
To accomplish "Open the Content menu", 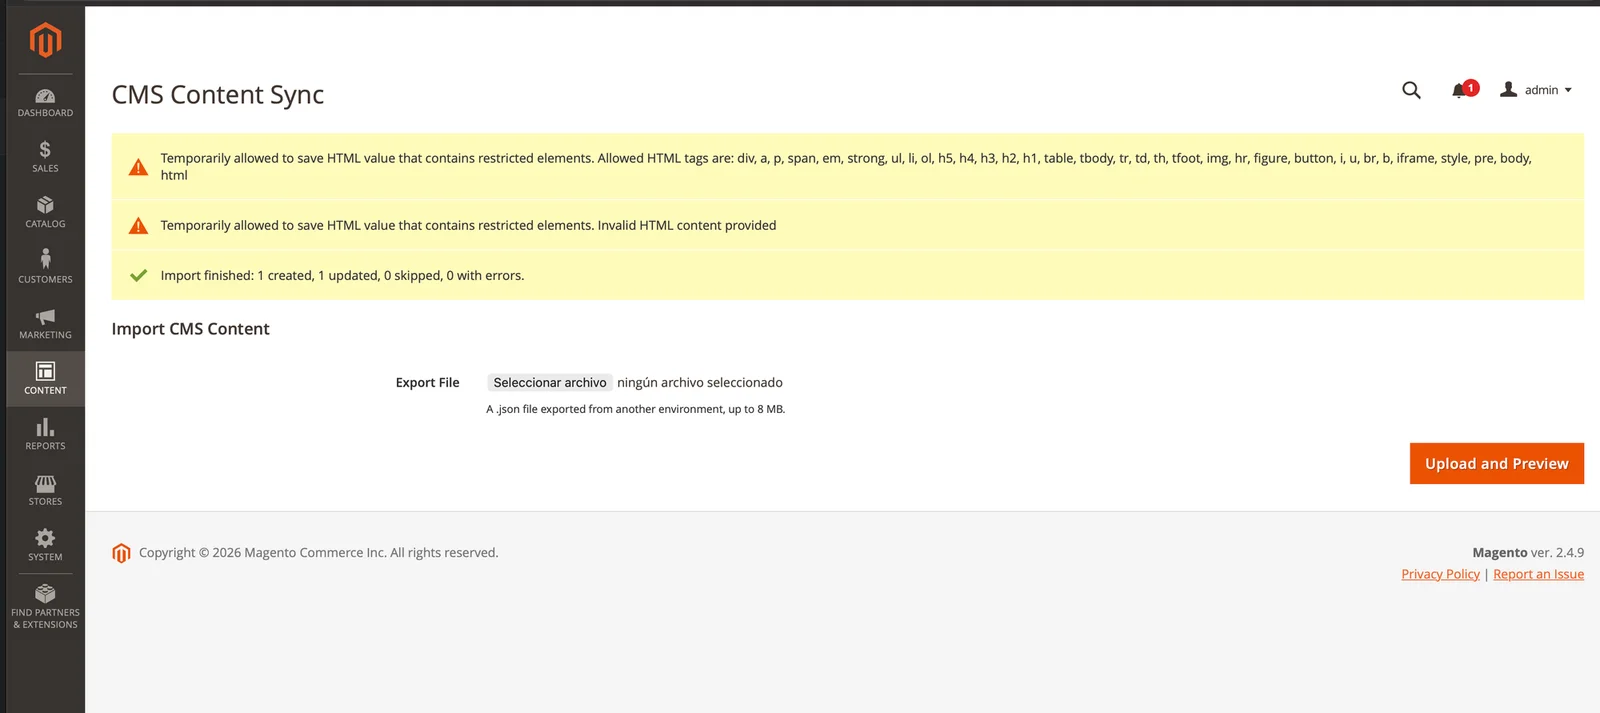I will [x=45, y=379].
